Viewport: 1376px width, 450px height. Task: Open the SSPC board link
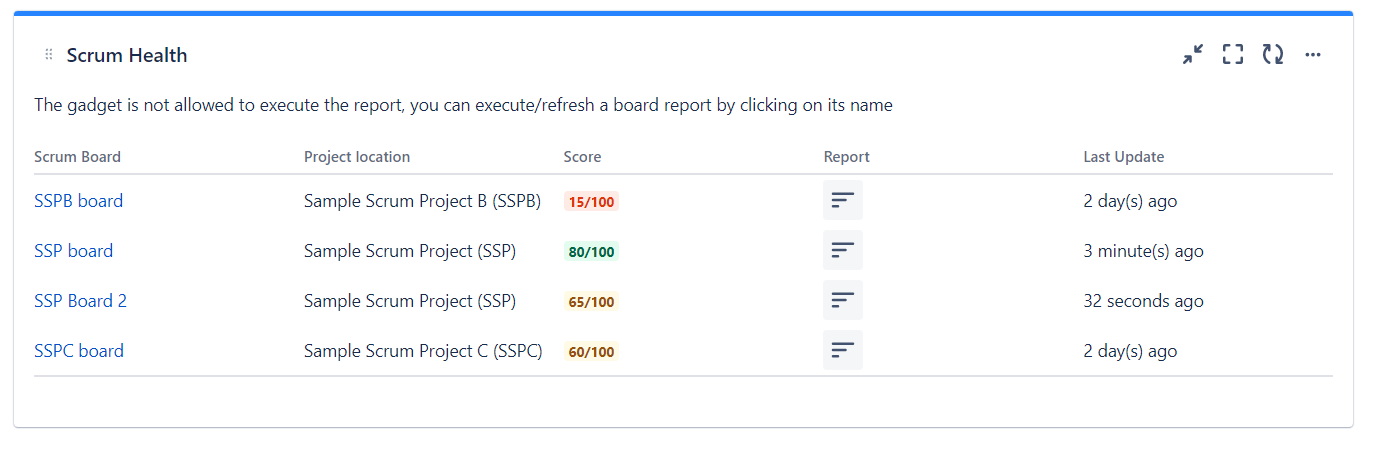[x=79, y=351]
